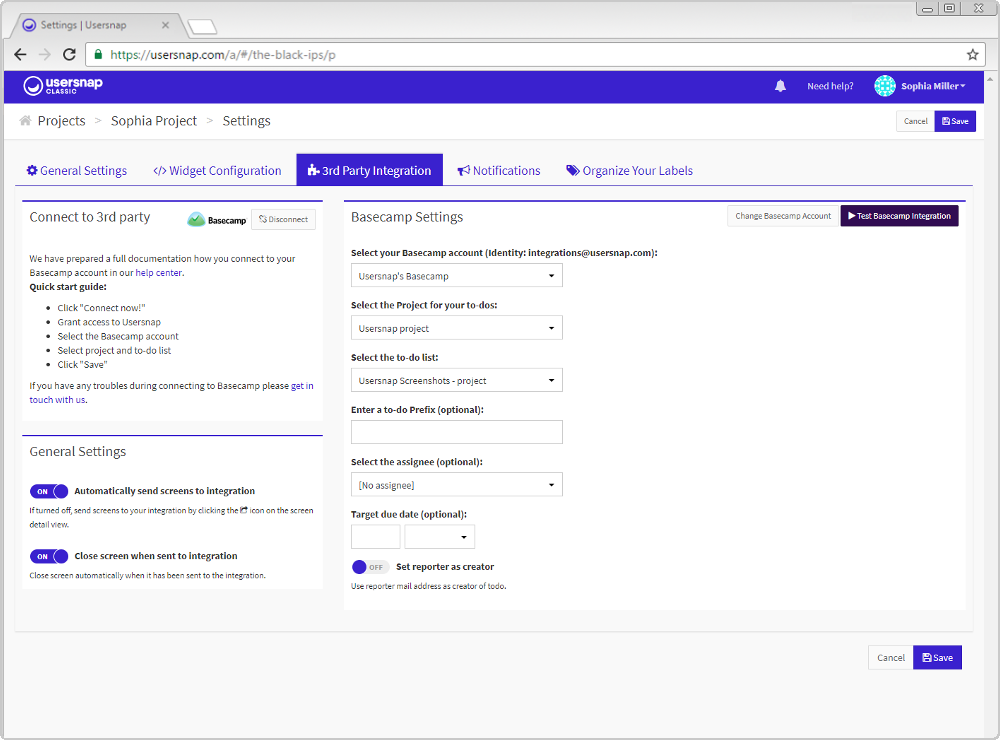Expand the Sophia Miller user menu

click(x=933, y=86)
